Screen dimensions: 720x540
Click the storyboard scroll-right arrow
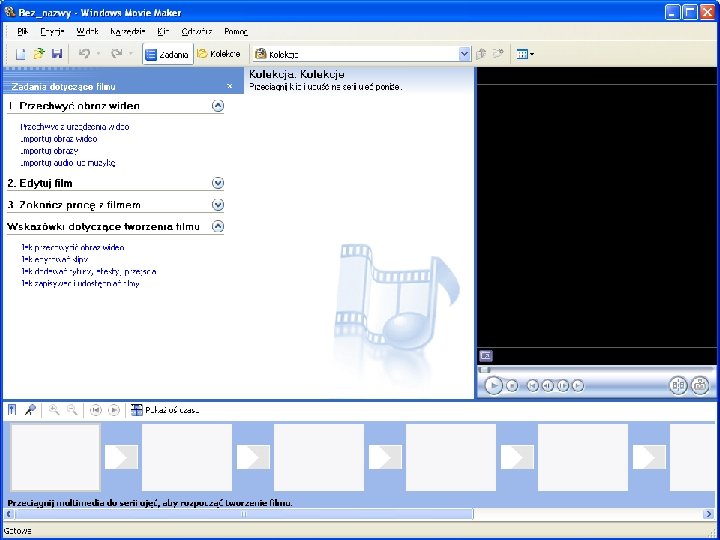point(709,514)
